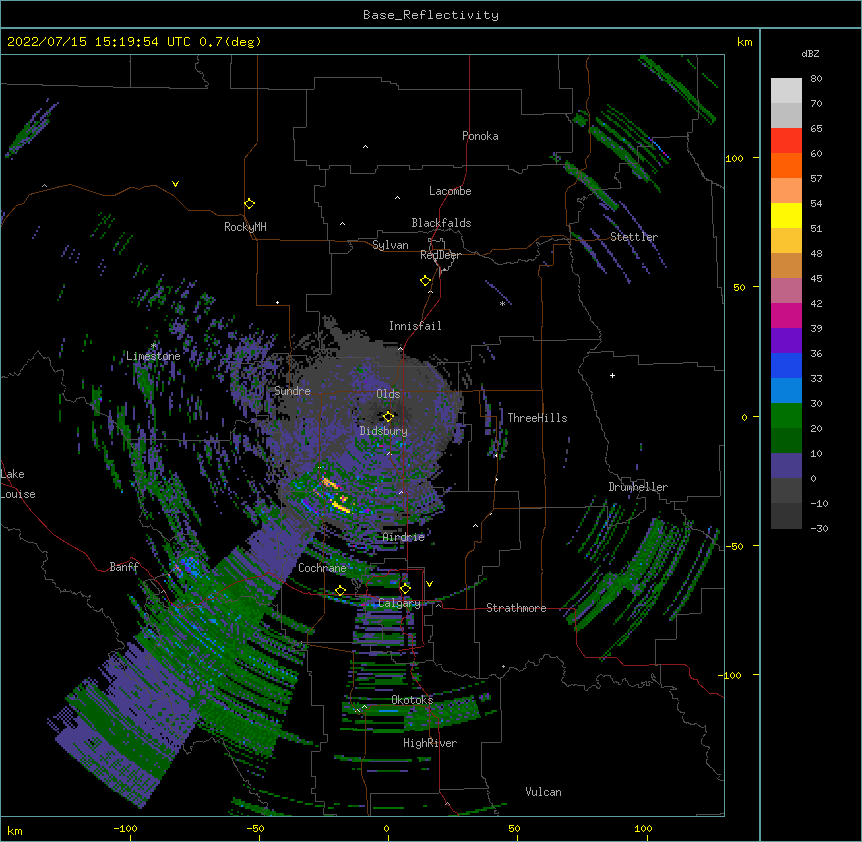Click the ThreeHills label
The height and width of the screenshot is (842, 862).
(537, 418)
